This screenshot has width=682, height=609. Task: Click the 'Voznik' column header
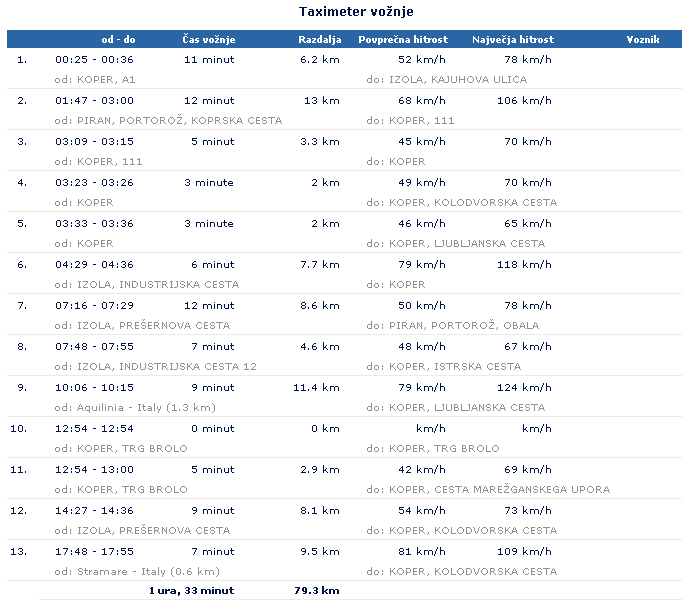pos(643,40)
